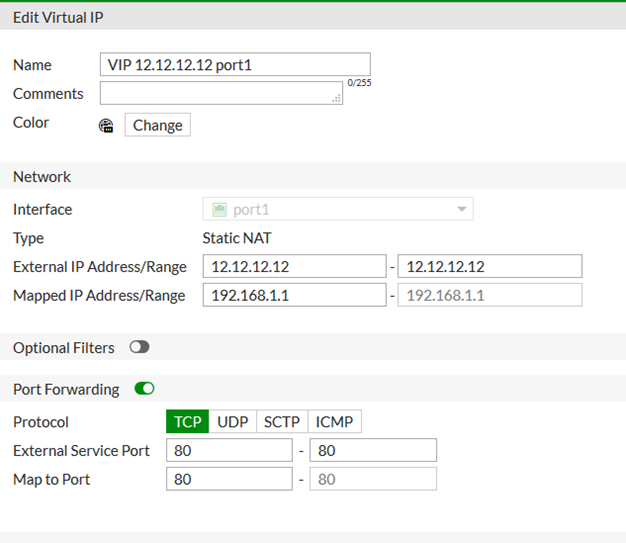Toggle the Optional Filters switch
This screenshot has height=543, width=626.
(139, 347)
